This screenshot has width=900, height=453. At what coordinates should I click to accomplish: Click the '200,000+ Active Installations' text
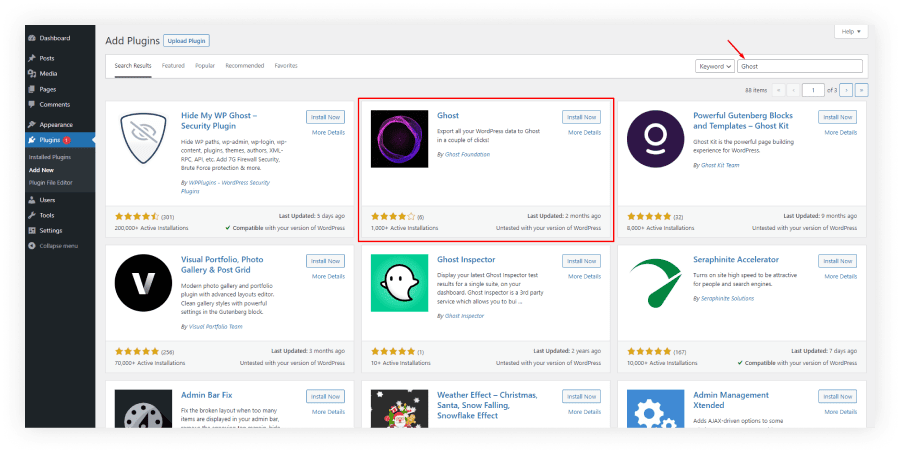click(152, 228)
